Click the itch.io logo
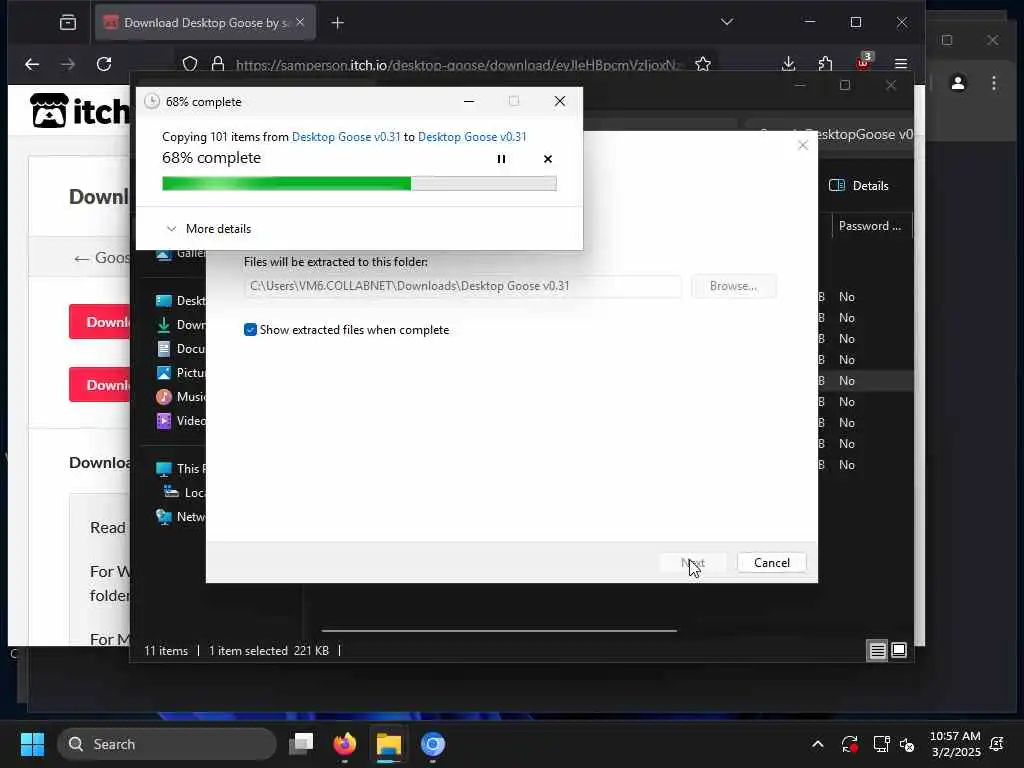The height and width of the screenshot is (768, 1024). 80,111
